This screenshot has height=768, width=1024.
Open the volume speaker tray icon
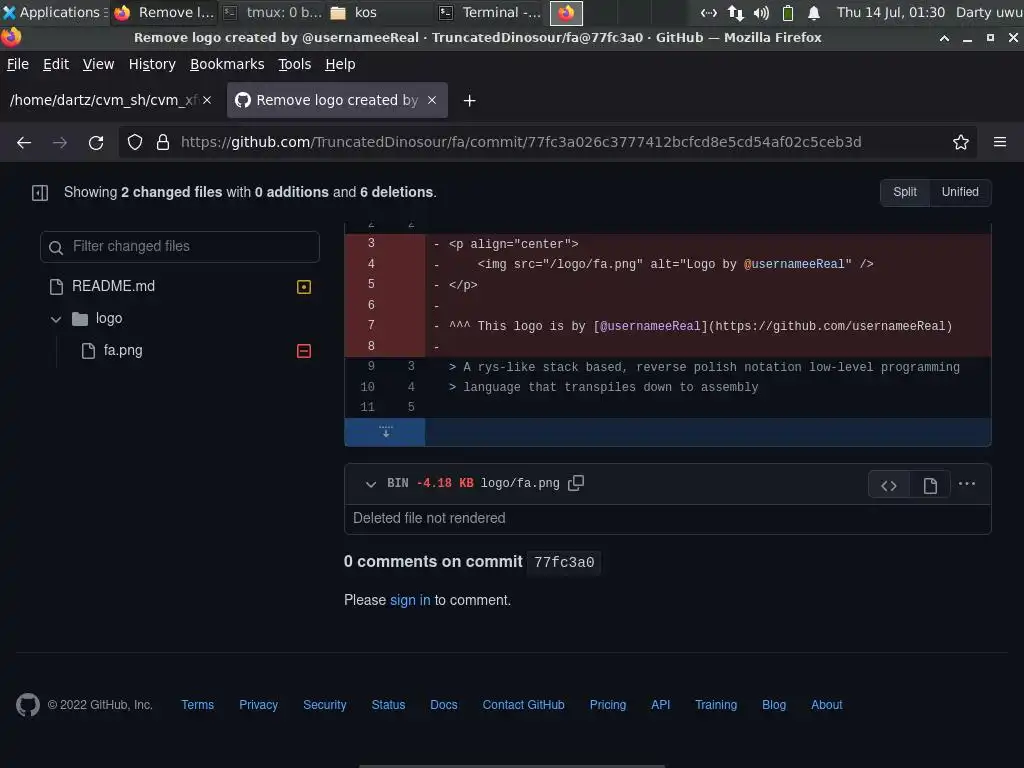(x=761, y=12)
